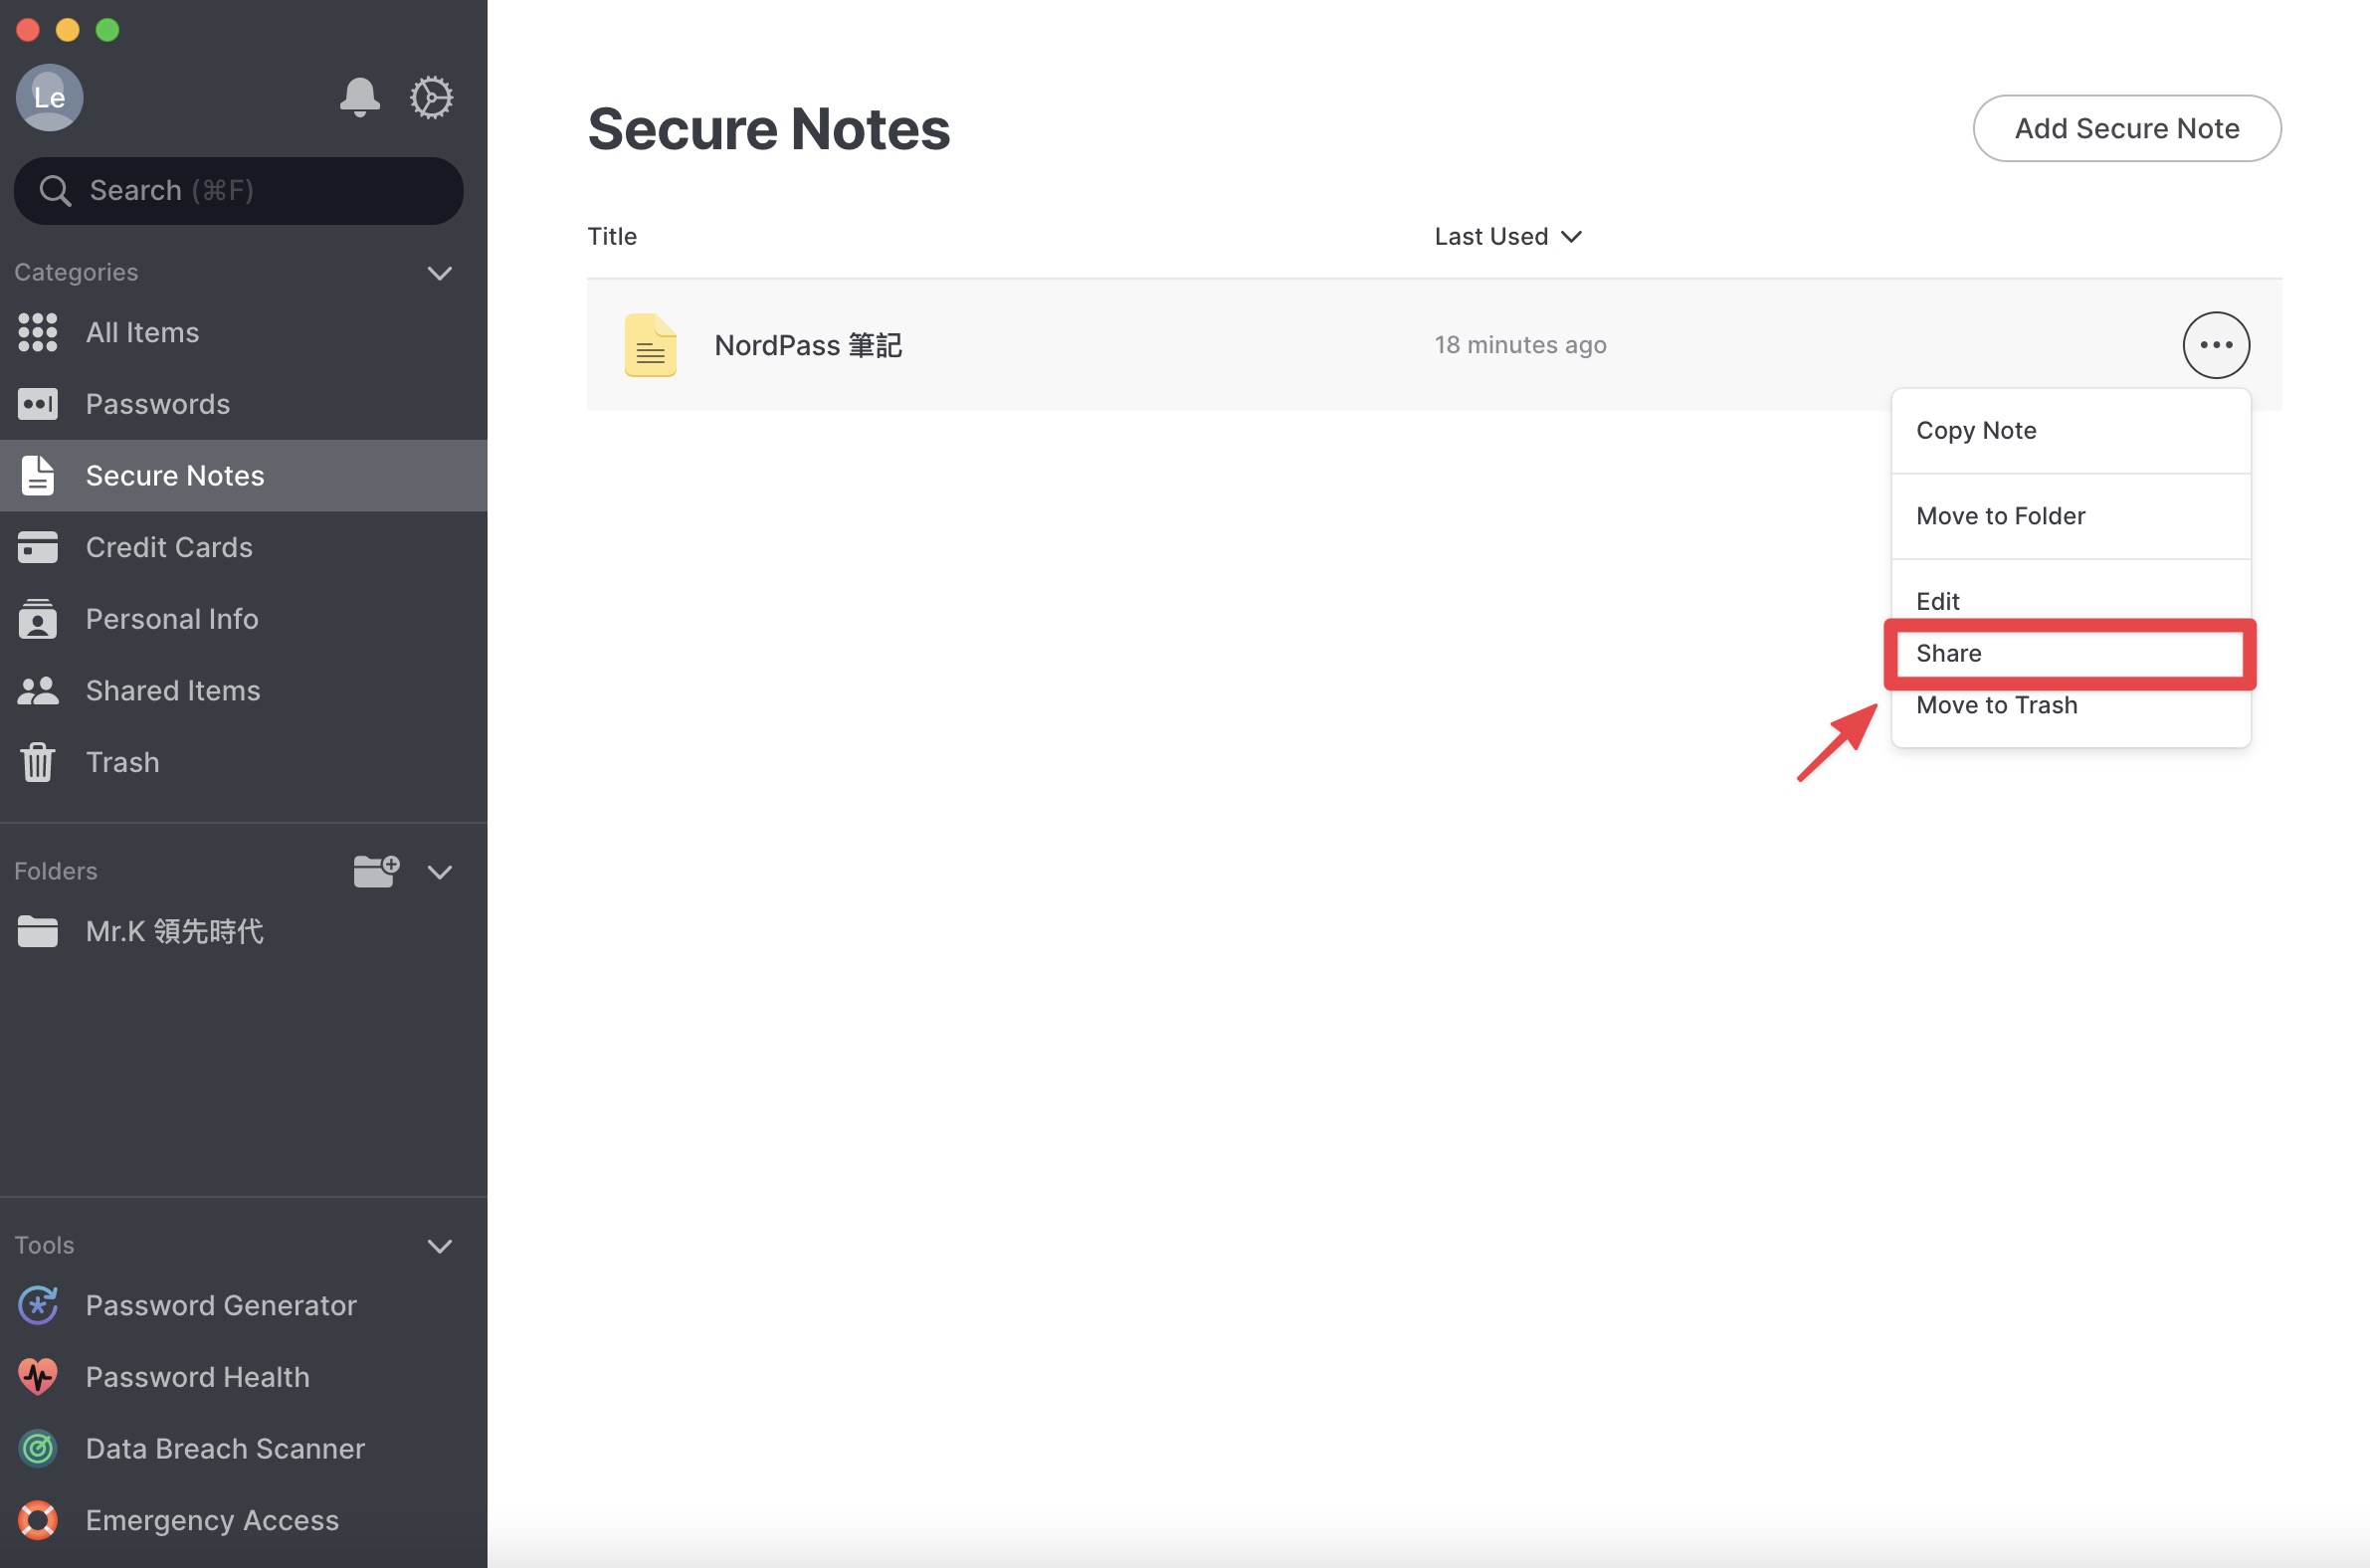Click the Emergency Access lifebuoy icon

[38, 1520]
